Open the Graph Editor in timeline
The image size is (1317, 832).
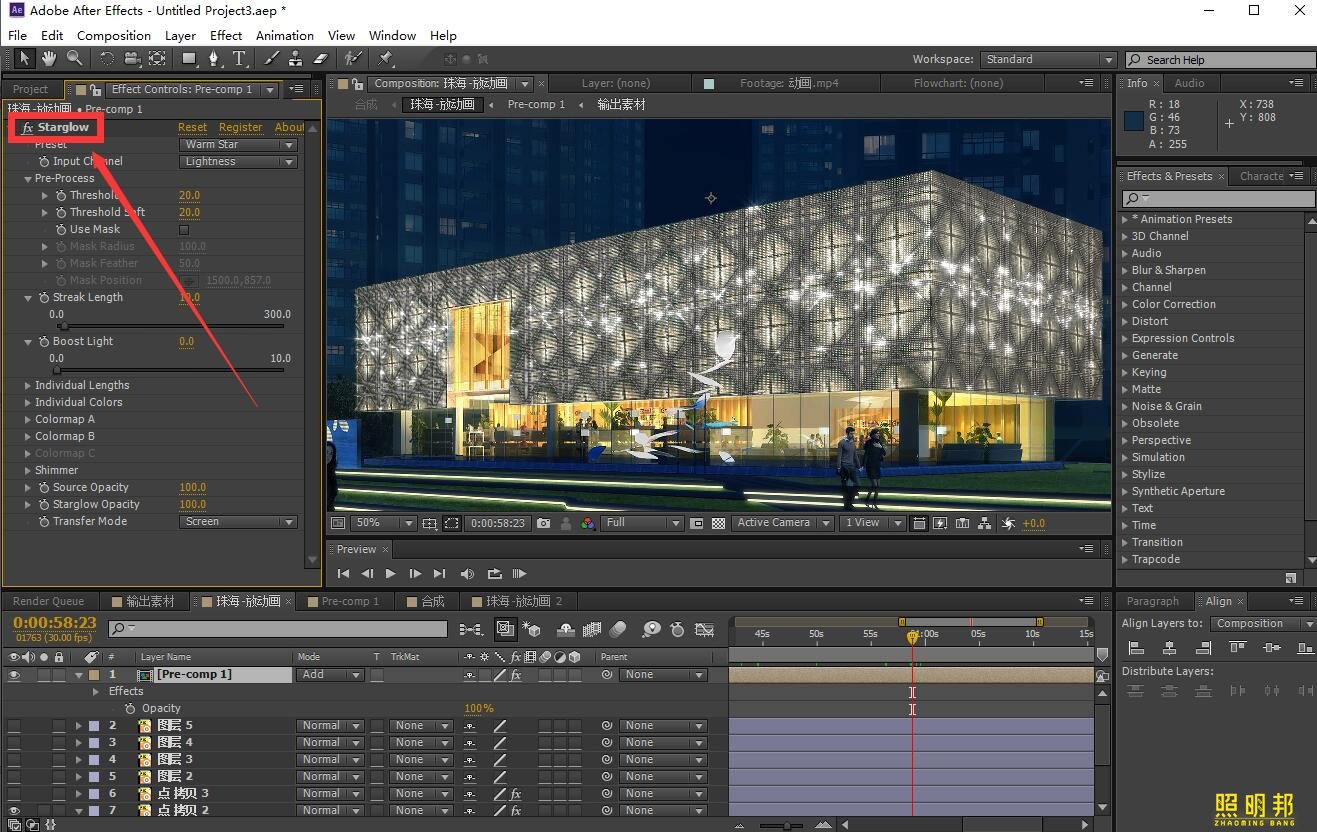(x=705, y=629)
